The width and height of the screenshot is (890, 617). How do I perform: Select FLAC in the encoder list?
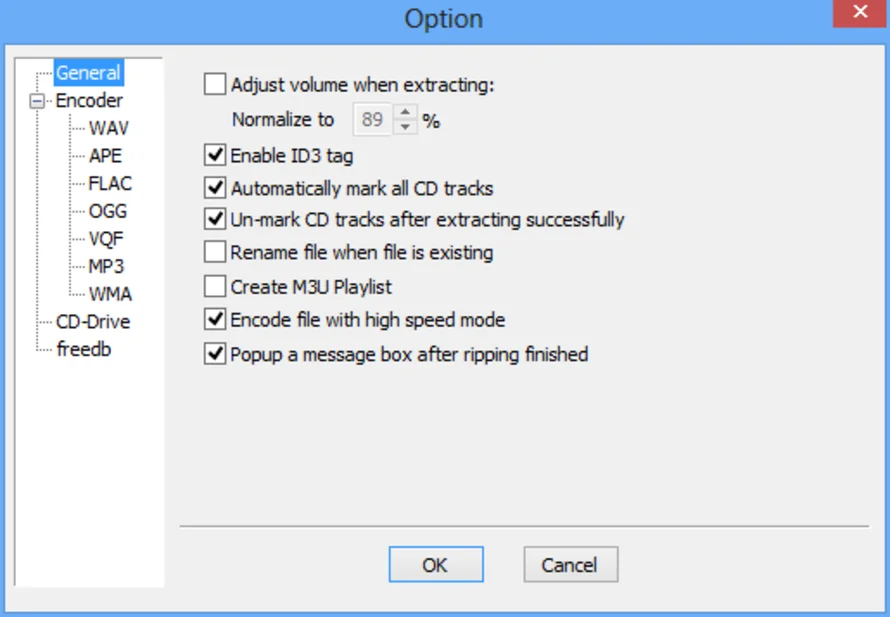coord(110,183)
